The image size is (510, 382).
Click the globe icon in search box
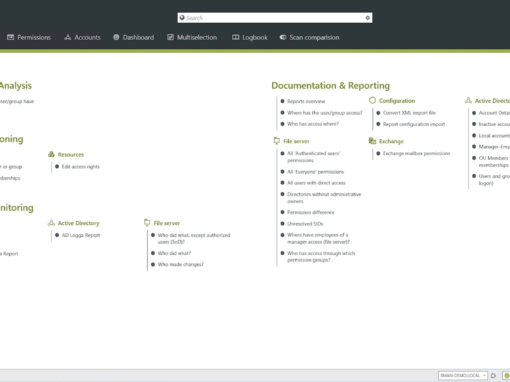pyautogui.click(x=182, y=18)
